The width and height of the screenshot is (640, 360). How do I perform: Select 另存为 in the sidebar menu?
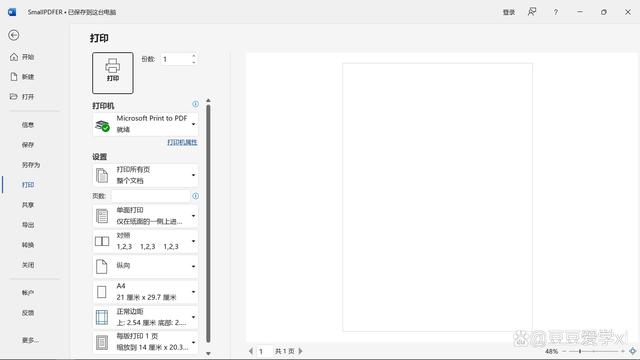click(31, 164)
